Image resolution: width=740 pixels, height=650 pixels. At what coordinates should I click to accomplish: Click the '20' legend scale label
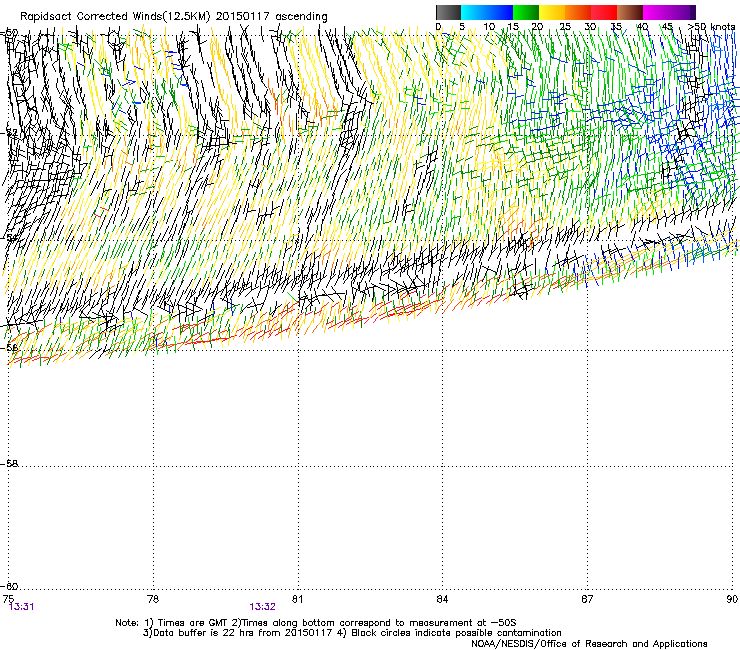[x=537, y=27]
